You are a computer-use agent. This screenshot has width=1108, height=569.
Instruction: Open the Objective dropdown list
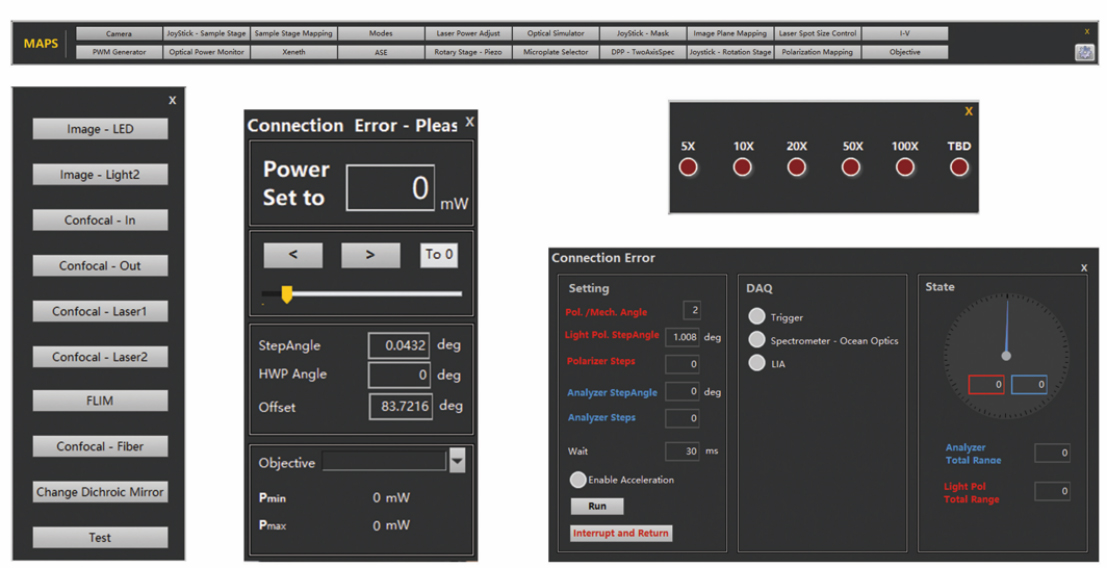(457, 461)
